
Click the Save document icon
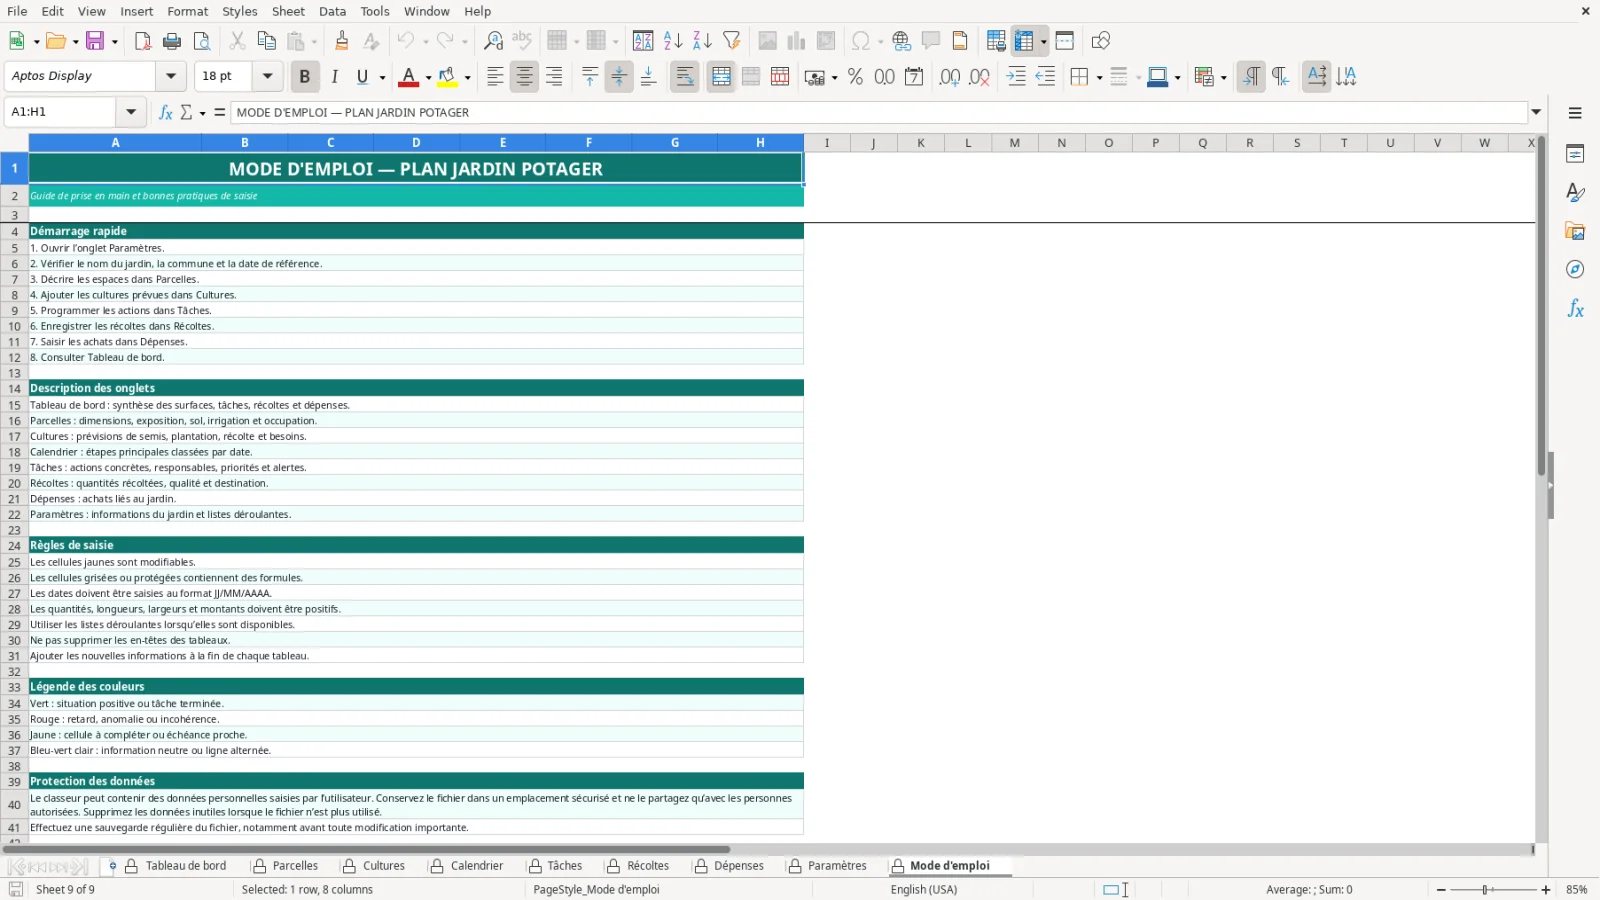[x=95, y=41]
